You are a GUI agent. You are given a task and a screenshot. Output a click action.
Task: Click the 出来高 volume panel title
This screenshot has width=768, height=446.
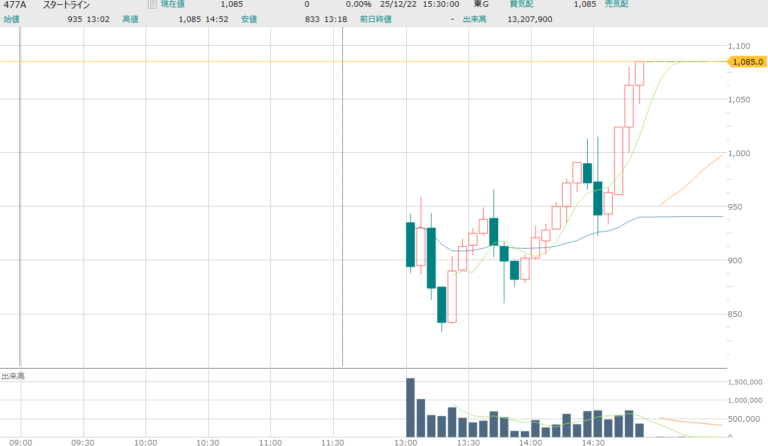13,376
